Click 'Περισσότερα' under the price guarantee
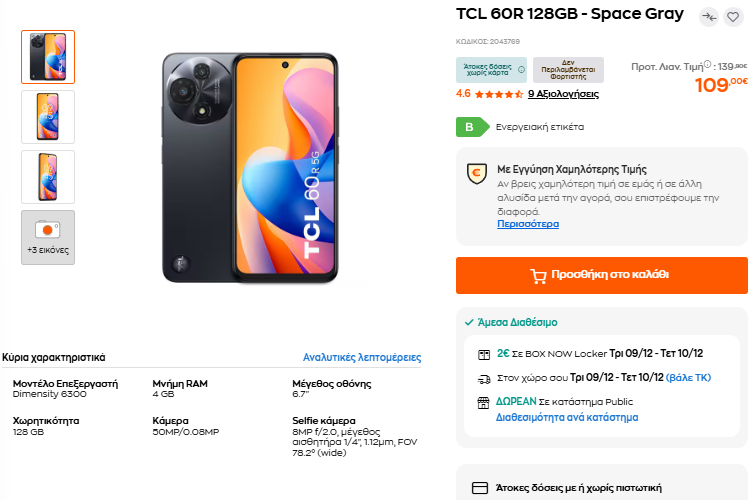 [528, 224]
